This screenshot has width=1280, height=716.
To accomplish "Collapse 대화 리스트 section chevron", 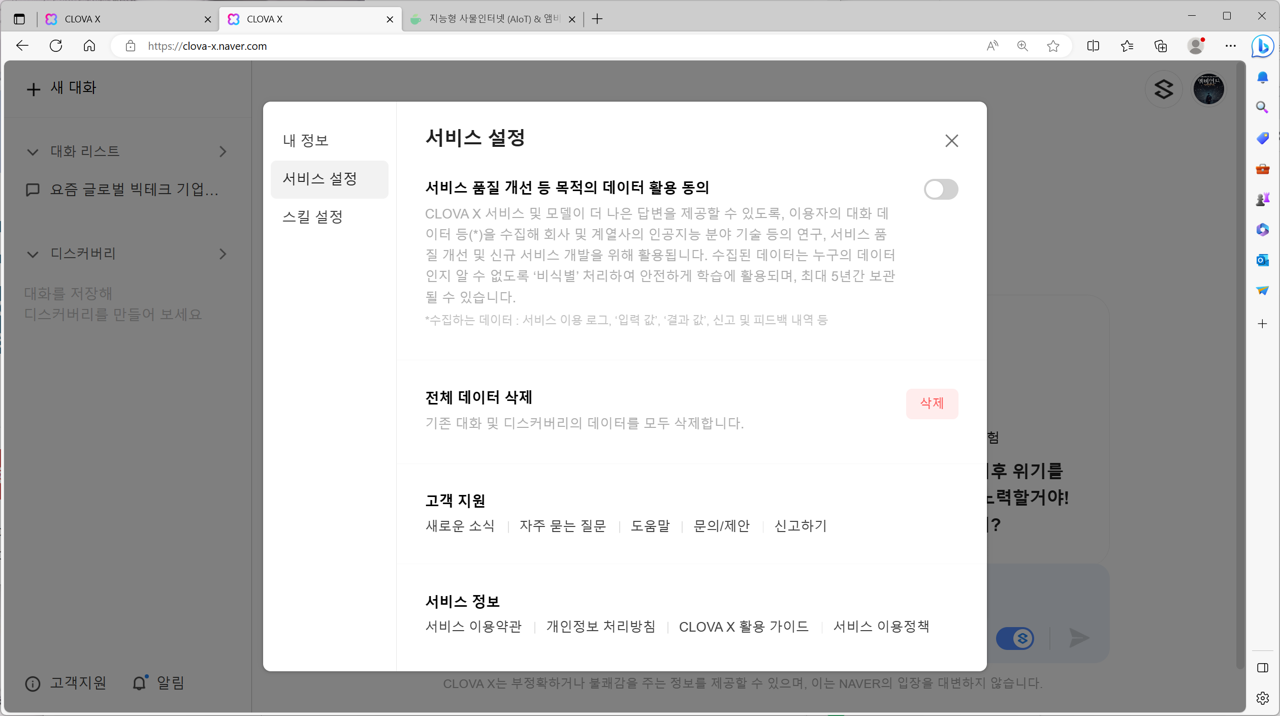I will coord(32,152).
